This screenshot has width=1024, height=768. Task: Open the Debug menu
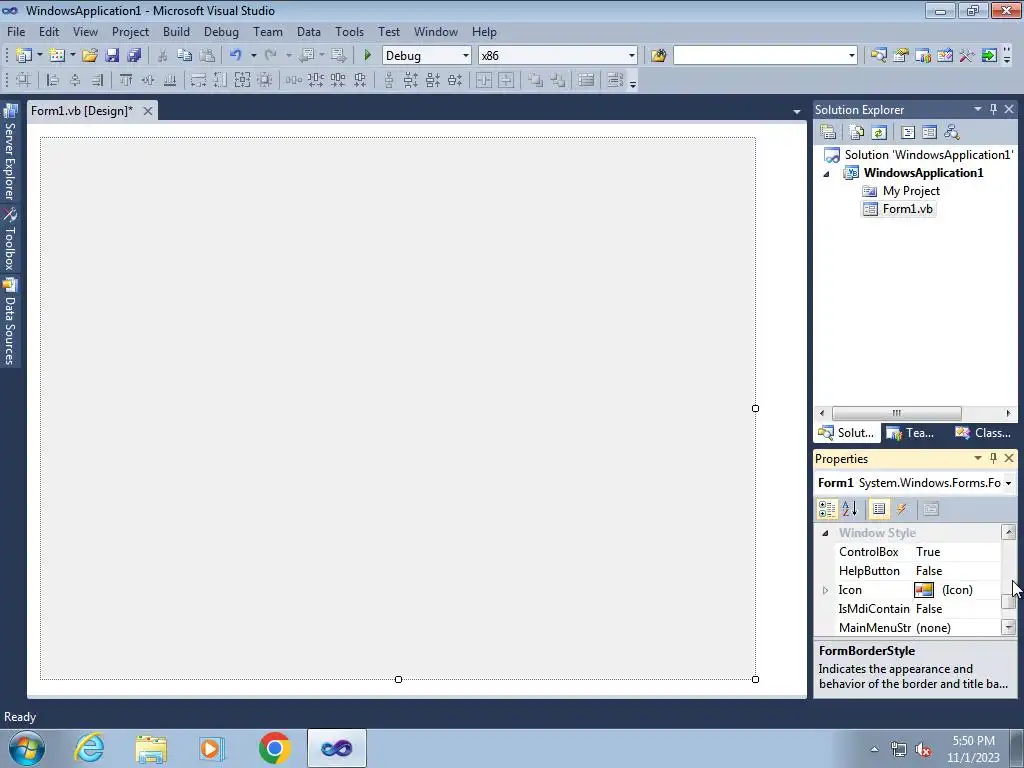pos(221,31)
